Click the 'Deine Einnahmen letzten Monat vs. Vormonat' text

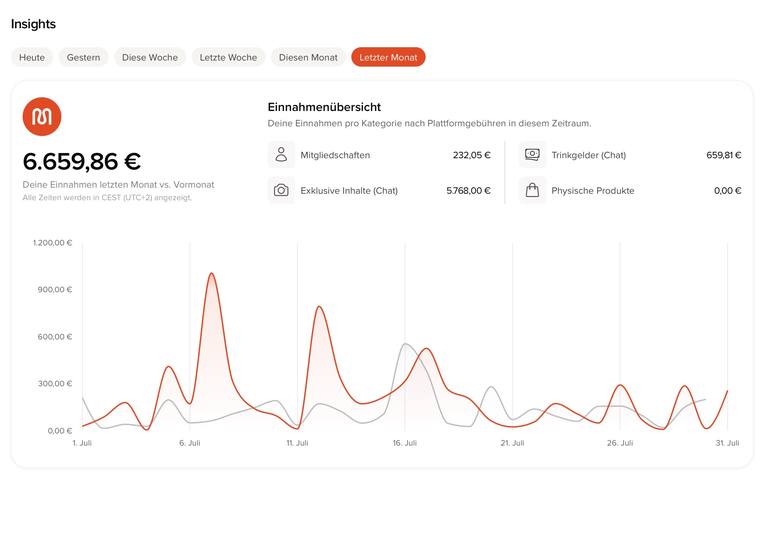coord(118,185)
